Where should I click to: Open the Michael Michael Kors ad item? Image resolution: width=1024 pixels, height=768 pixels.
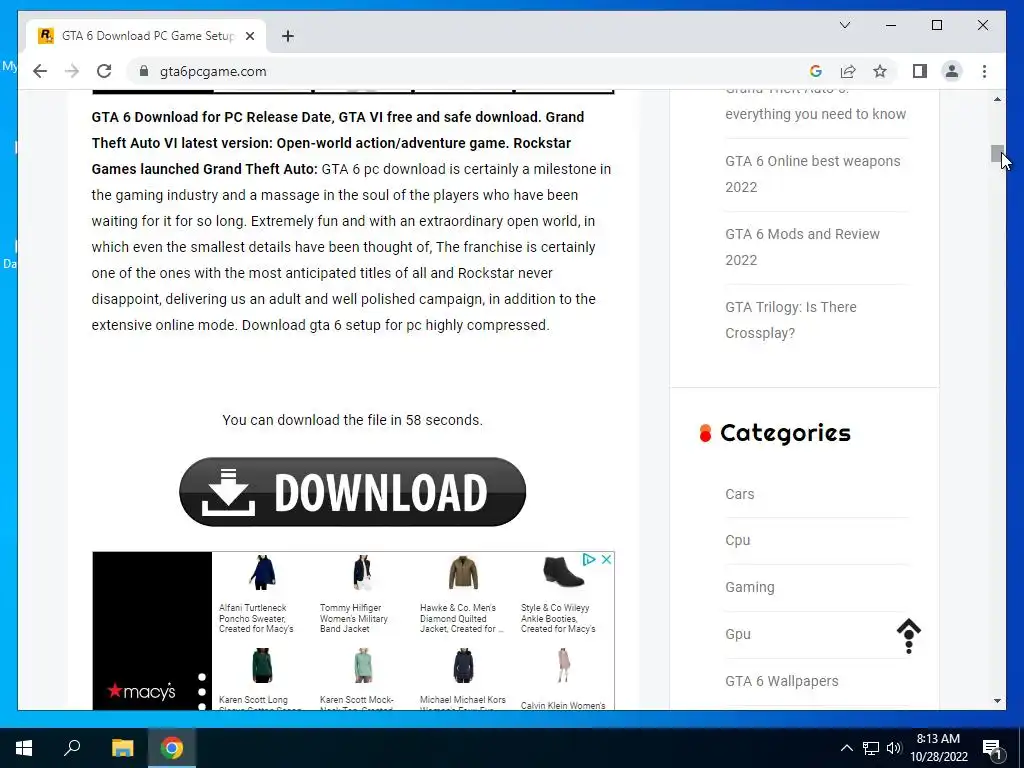coord(462,678)
